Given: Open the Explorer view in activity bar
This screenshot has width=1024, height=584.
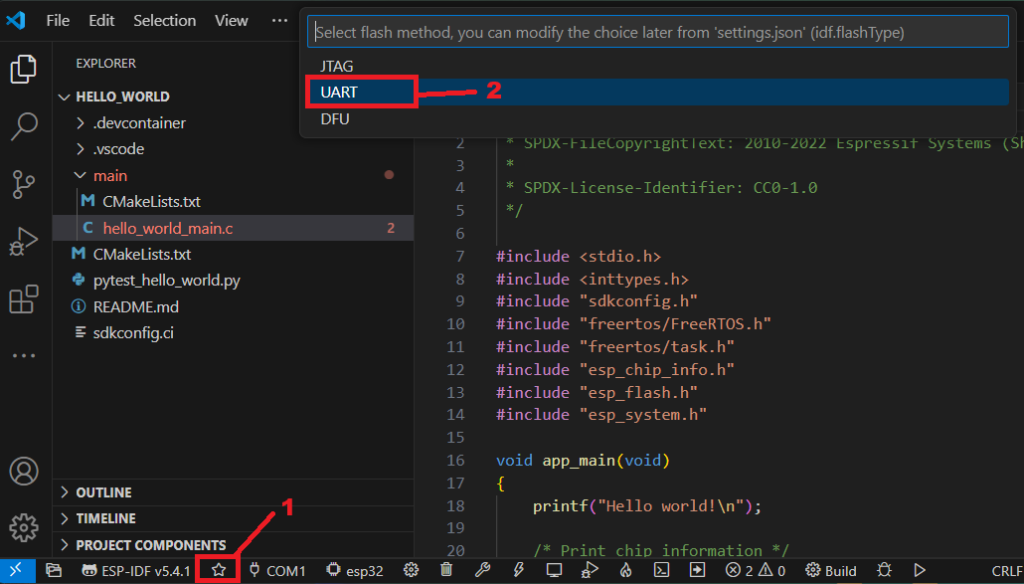Looking at the screenshot, I should (24, 69).
